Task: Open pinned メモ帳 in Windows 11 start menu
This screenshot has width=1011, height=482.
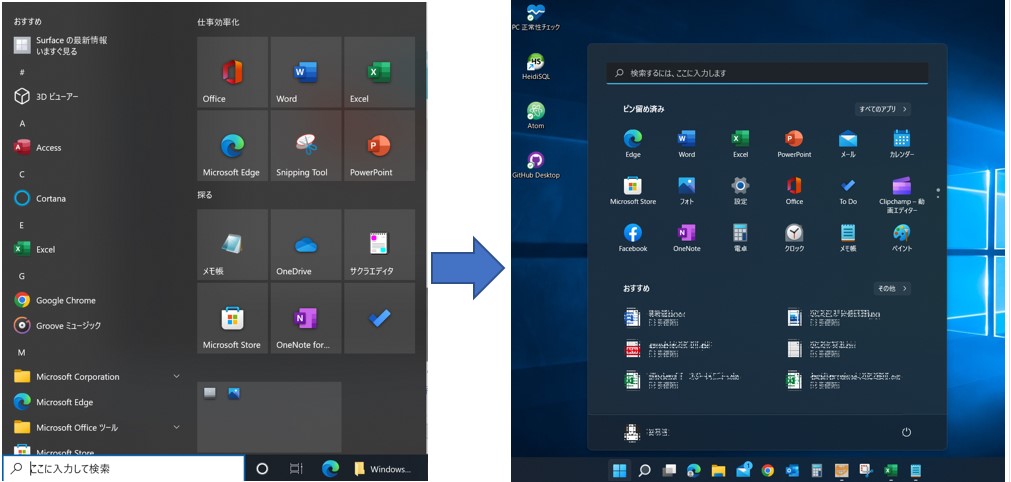Action: (848, 238)
